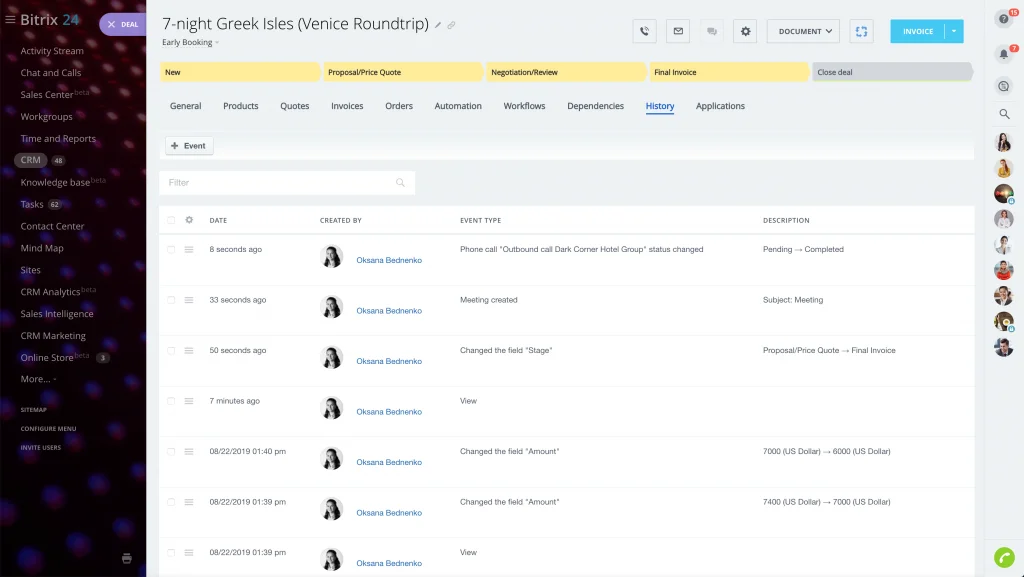Open the arrow next to Invoice button
The height and width of the screenshot is (577, 1024).
954,31
